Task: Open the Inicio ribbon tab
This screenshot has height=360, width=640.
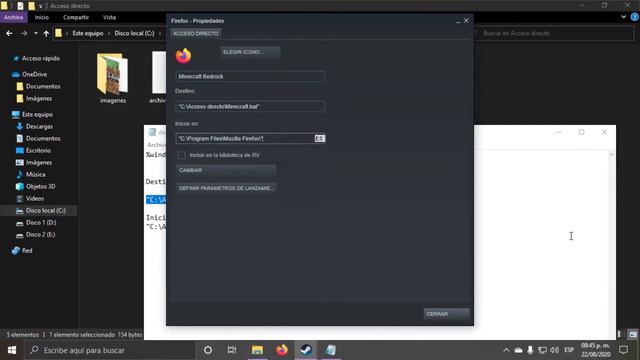Action: point(42,17)
